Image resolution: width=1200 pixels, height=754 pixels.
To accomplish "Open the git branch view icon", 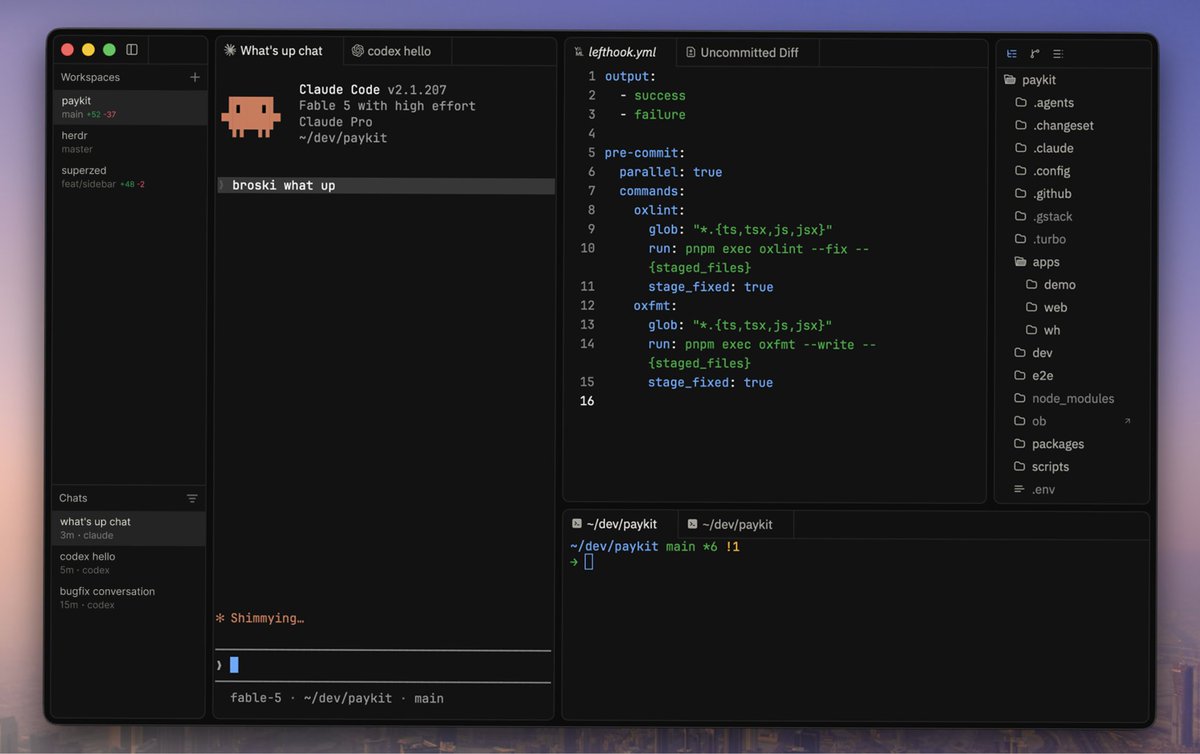I will [x=1035, y=54].
